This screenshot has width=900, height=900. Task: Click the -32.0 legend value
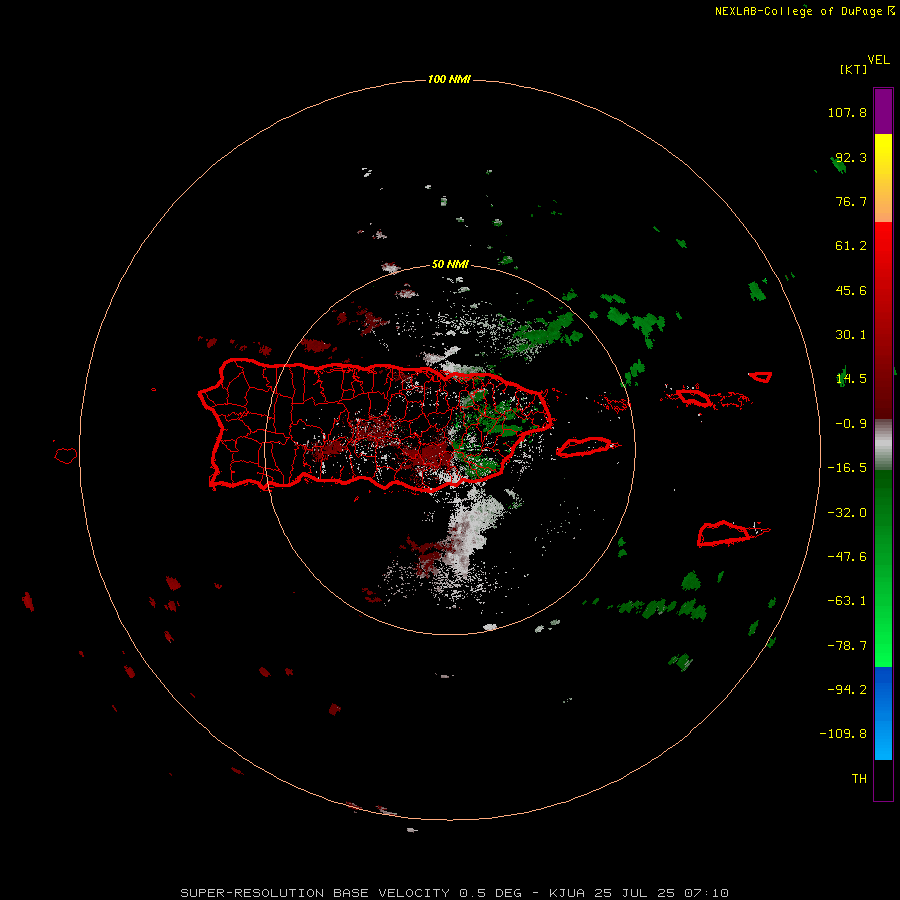click(847, 513)
